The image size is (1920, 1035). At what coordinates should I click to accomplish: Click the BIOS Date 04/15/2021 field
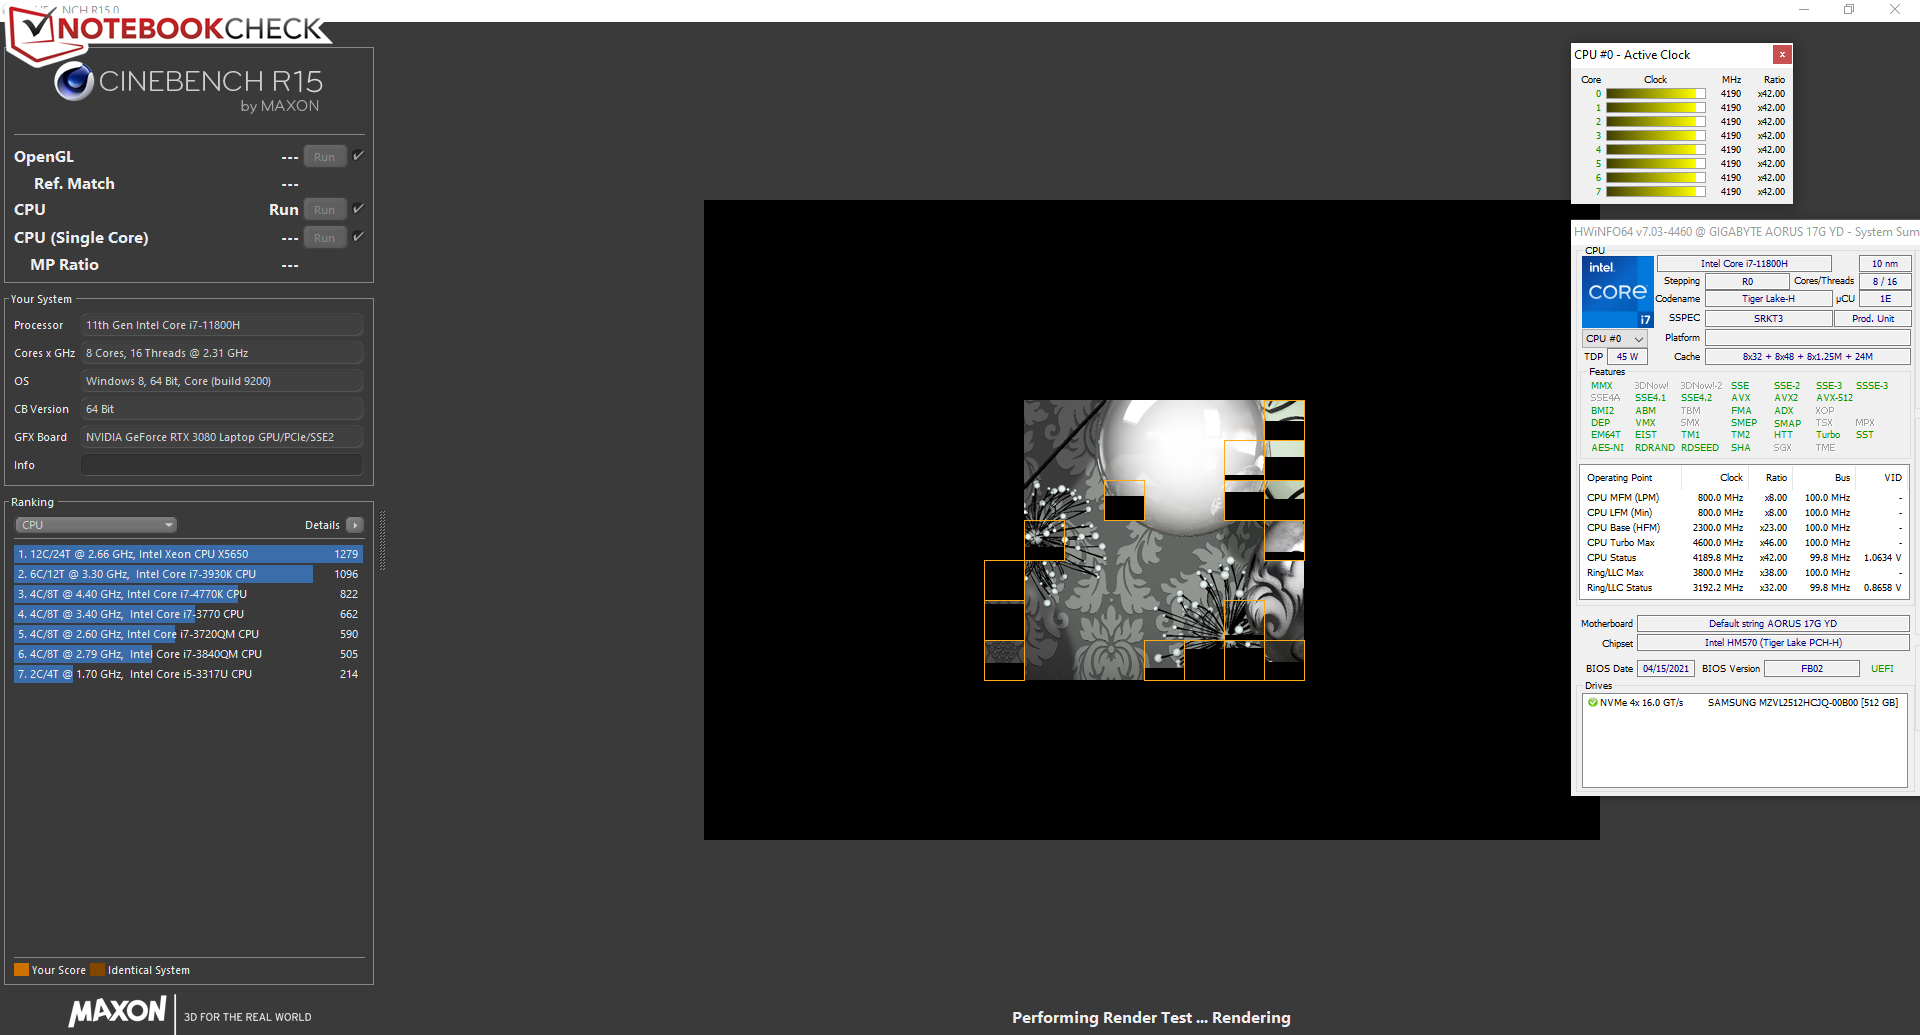pyautogui.click(x=1665, y=669)
